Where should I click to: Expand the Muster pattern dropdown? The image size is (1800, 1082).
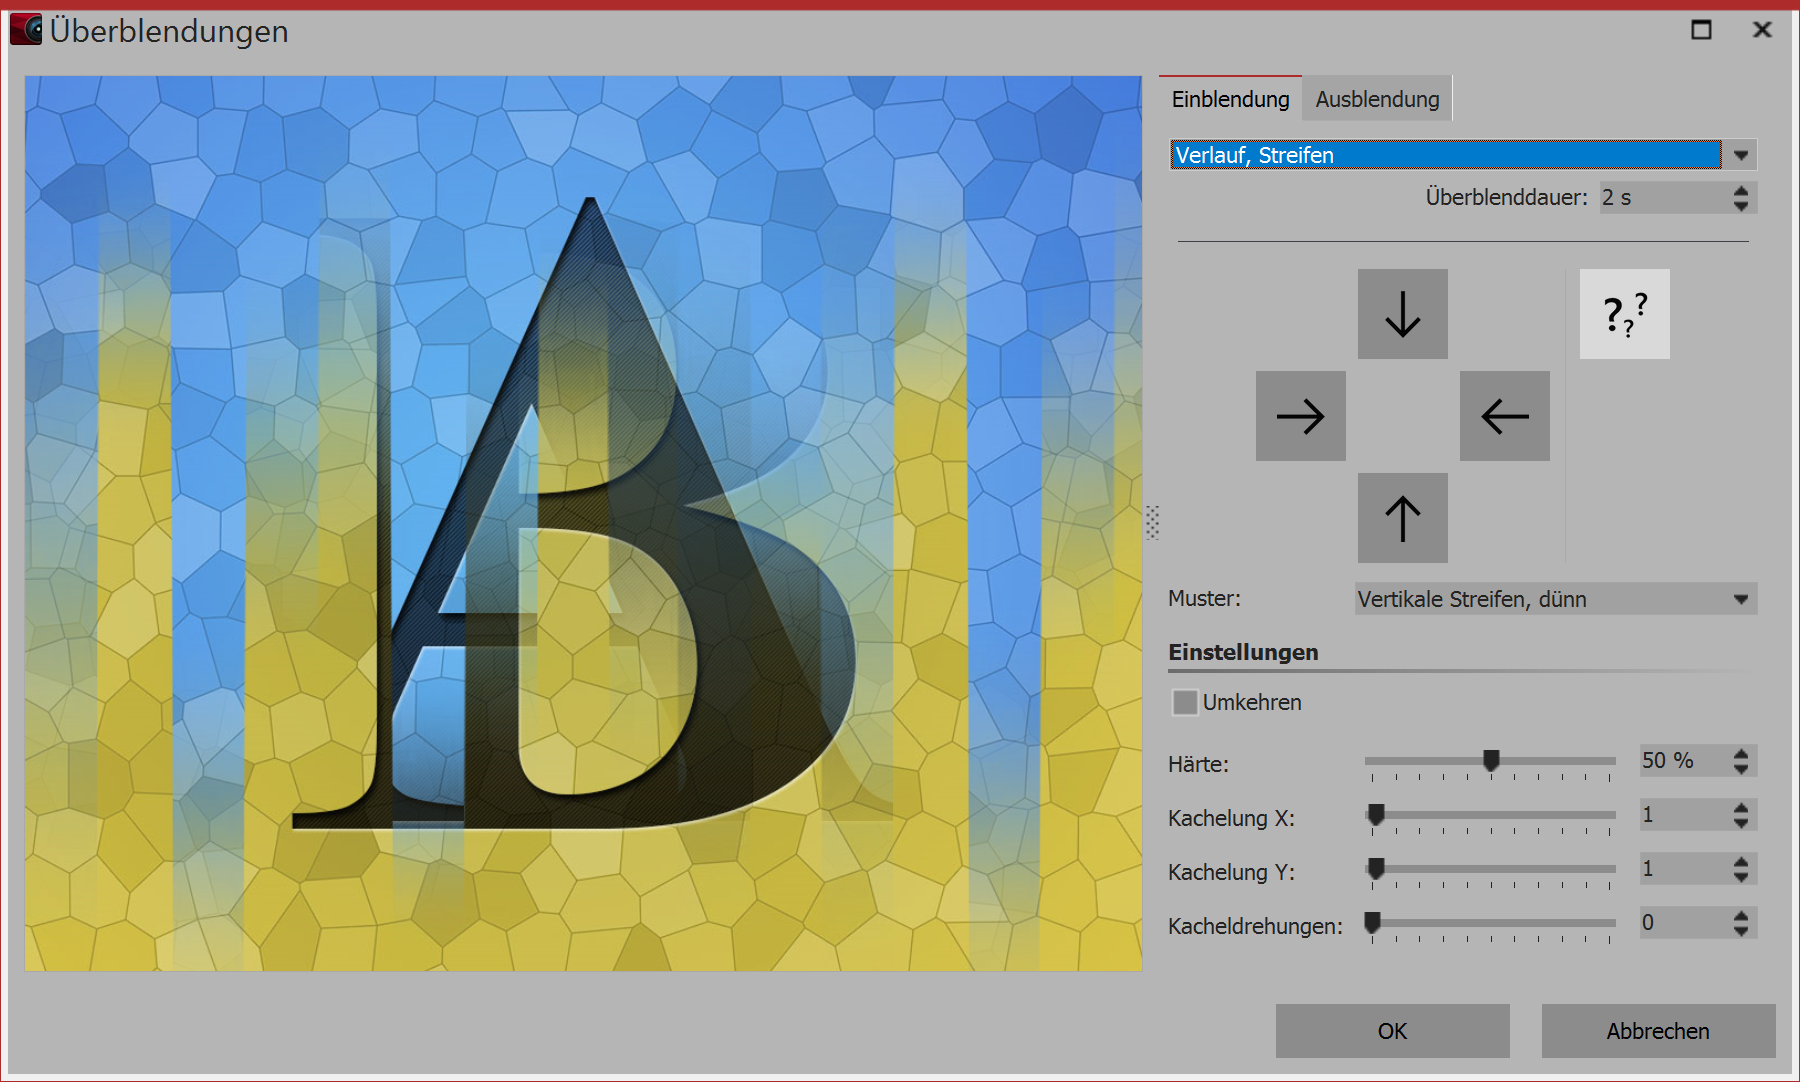coord(1741,599)
